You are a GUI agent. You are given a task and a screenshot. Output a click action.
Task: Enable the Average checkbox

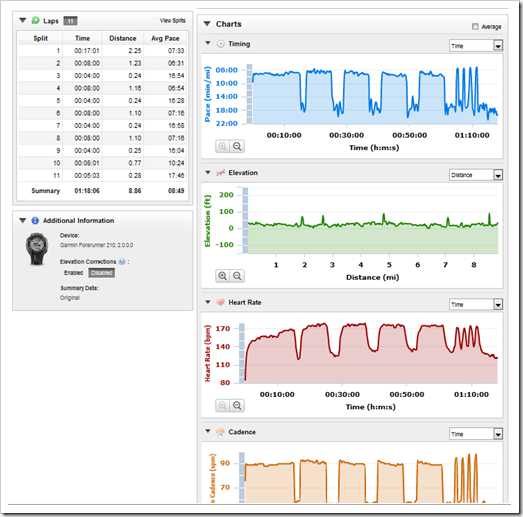point(475,26)
